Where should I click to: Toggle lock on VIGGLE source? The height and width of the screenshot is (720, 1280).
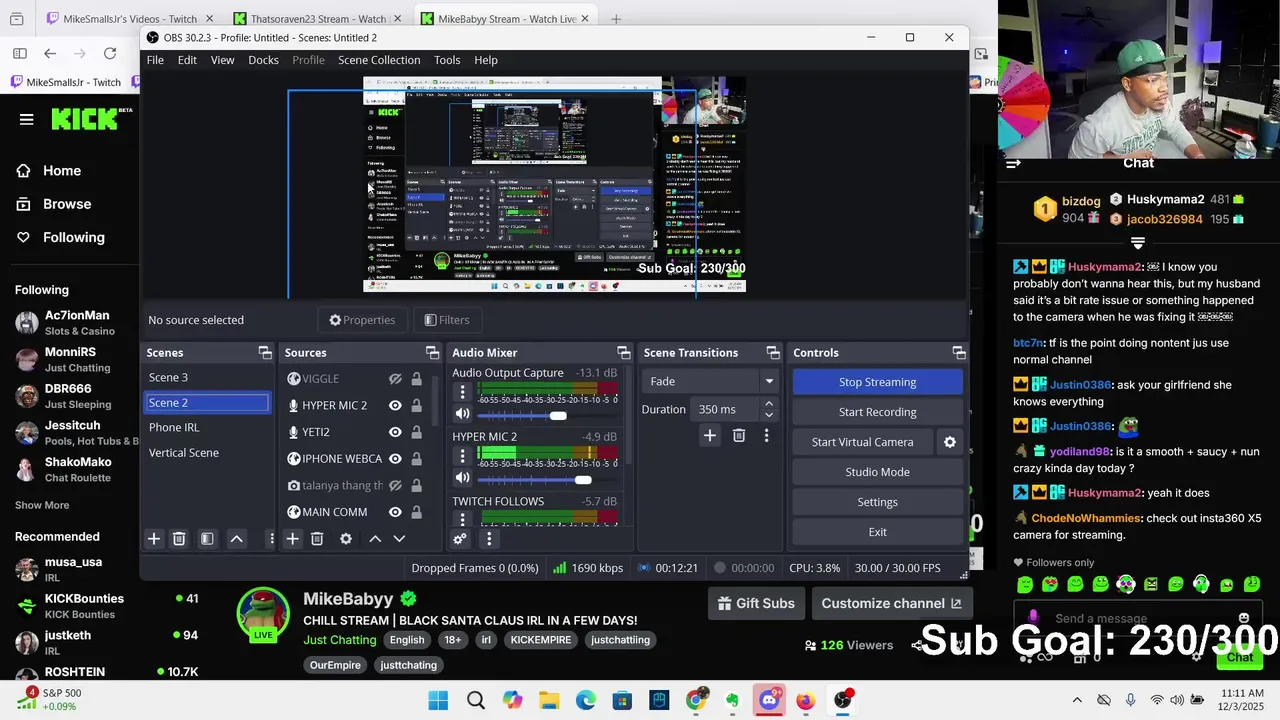pyautogui.click(x=416, y=379)
